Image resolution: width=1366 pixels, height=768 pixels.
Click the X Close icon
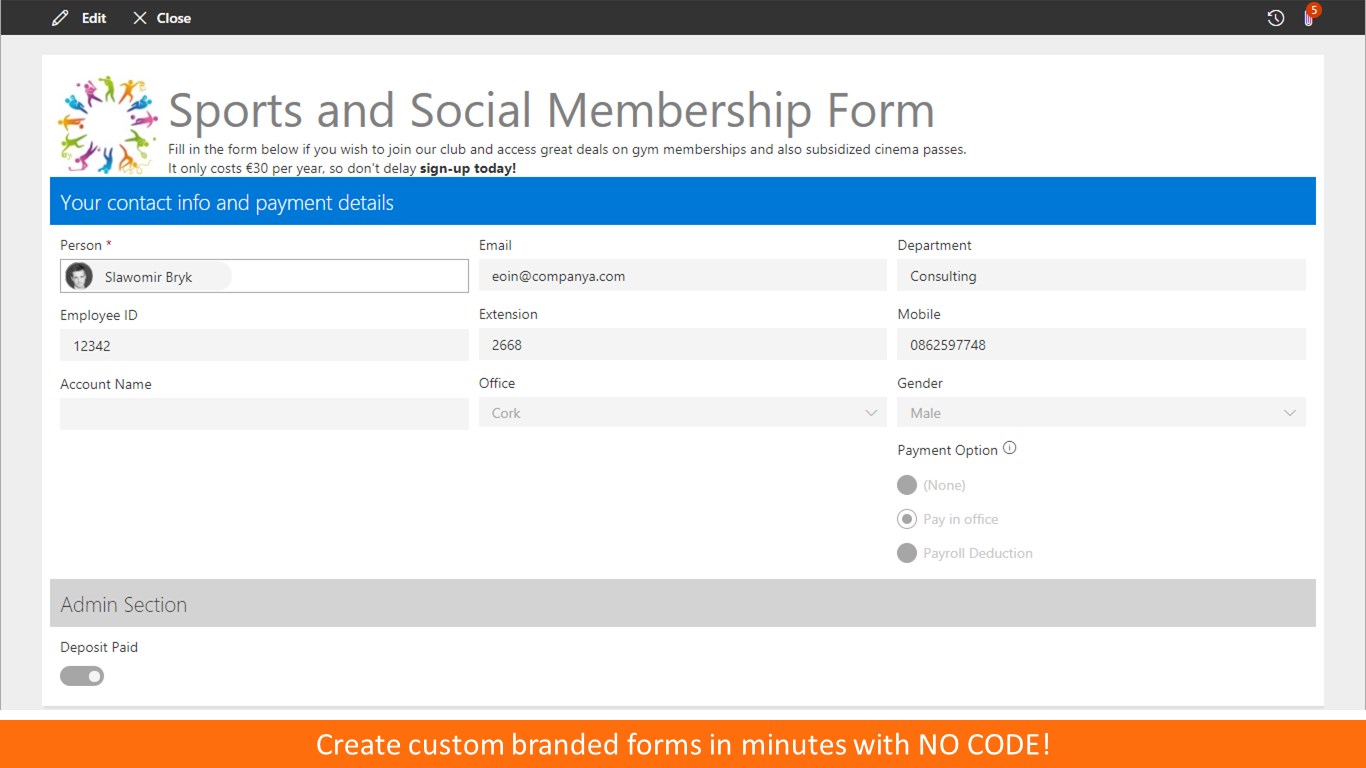140,18
